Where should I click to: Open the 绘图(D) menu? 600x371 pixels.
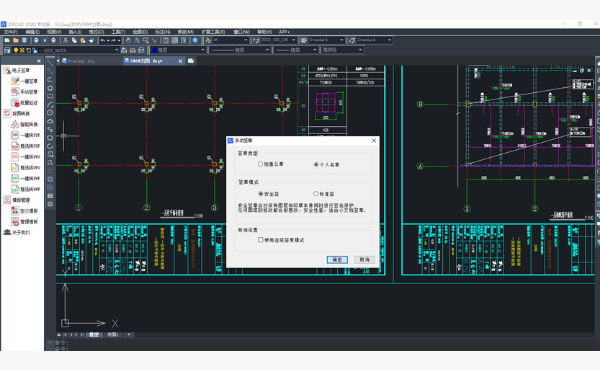pos(140,32)
